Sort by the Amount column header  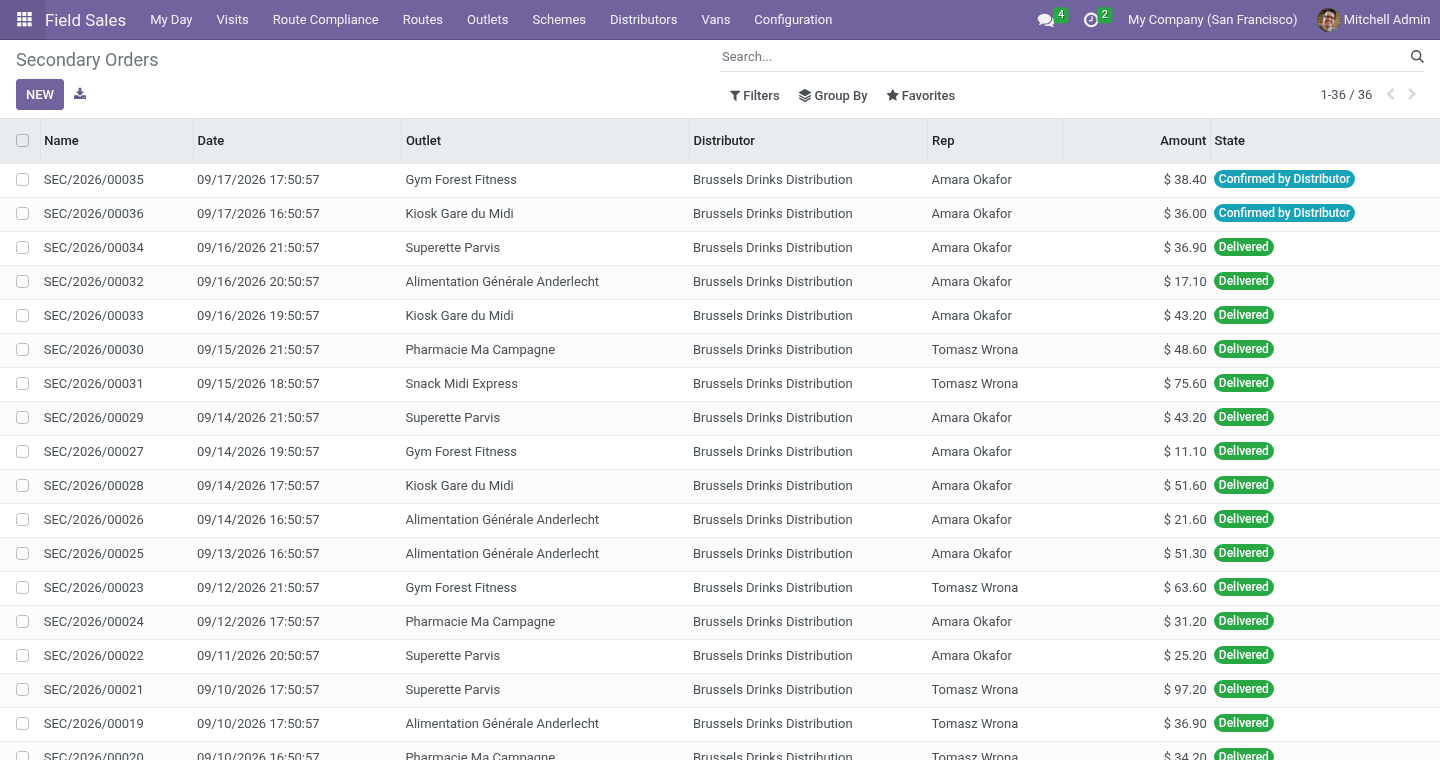pyautogui.click(x=1136, y=141)
